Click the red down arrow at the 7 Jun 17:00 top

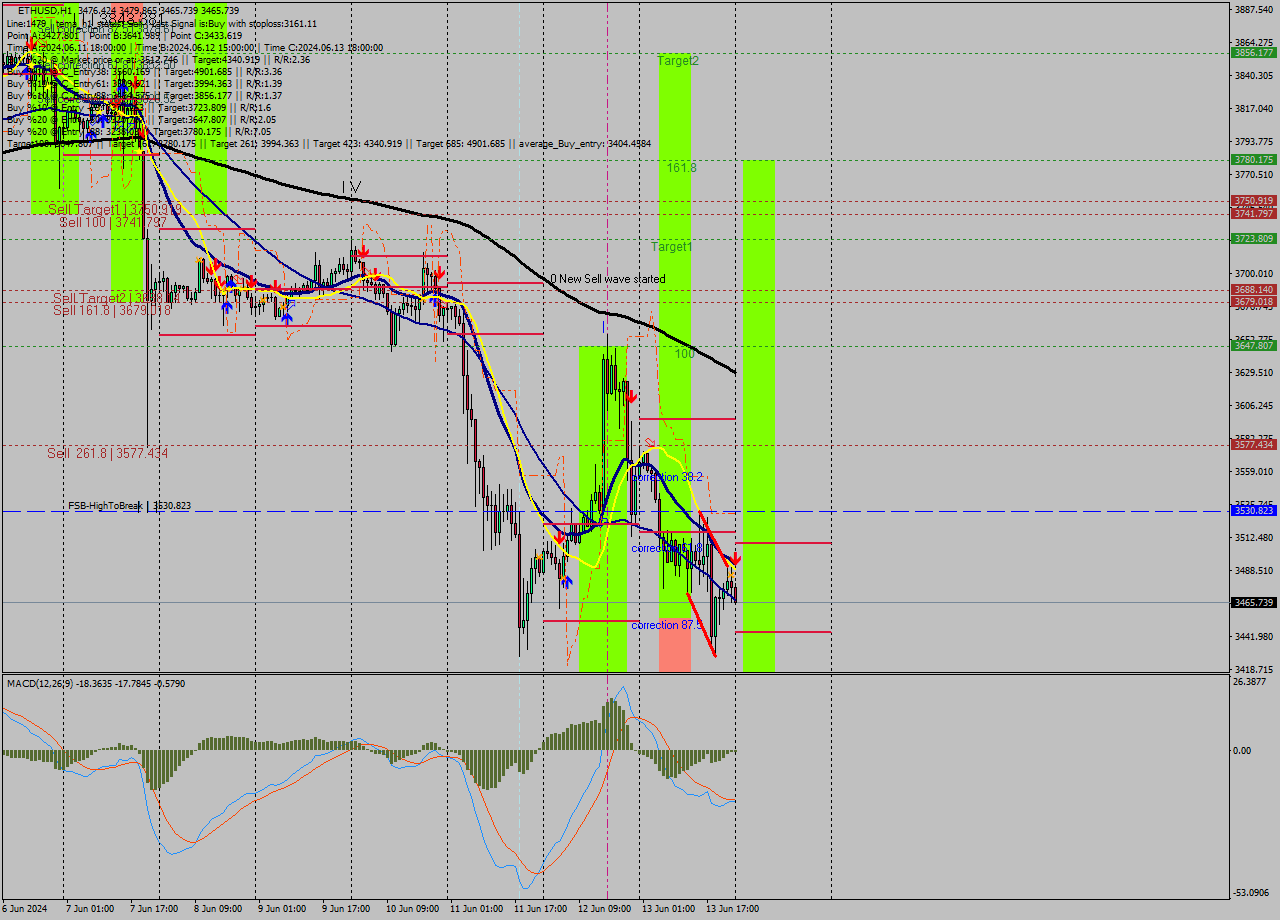click(143, 133)
